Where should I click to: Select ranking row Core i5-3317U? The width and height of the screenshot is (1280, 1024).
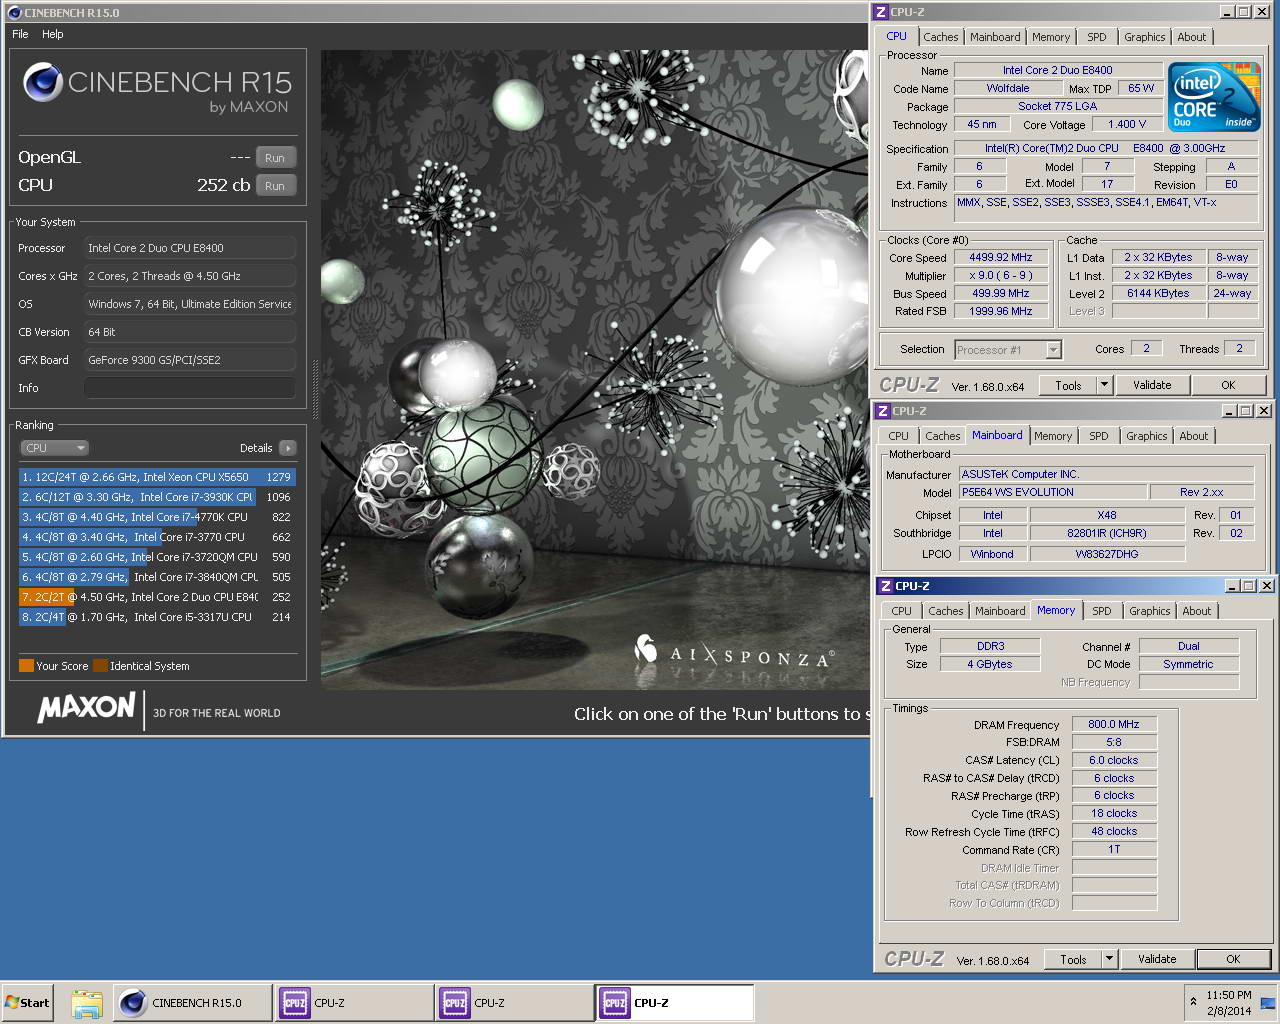[x=157, y=617]
